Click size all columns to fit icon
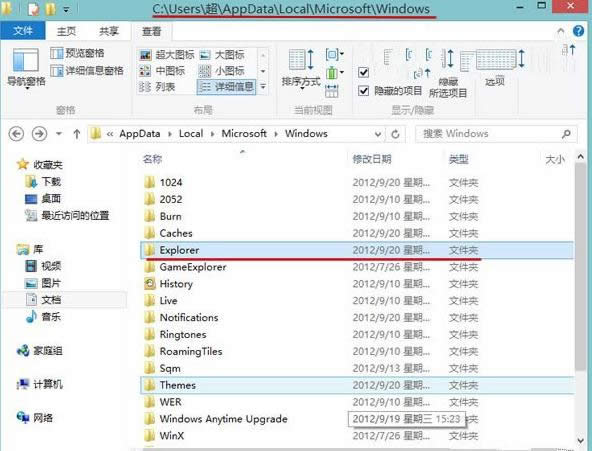 point(331,91)
